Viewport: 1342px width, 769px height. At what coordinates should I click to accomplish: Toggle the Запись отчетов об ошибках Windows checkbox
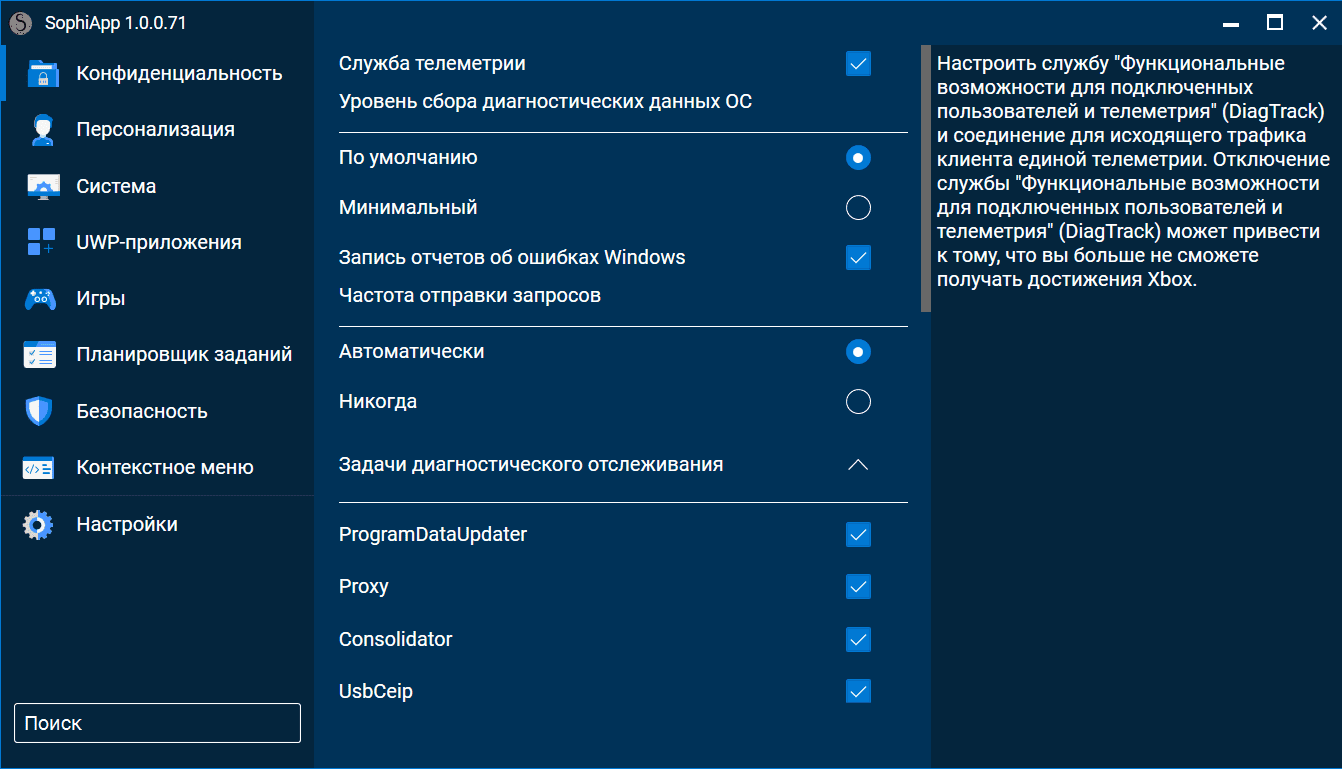(858, 258)
